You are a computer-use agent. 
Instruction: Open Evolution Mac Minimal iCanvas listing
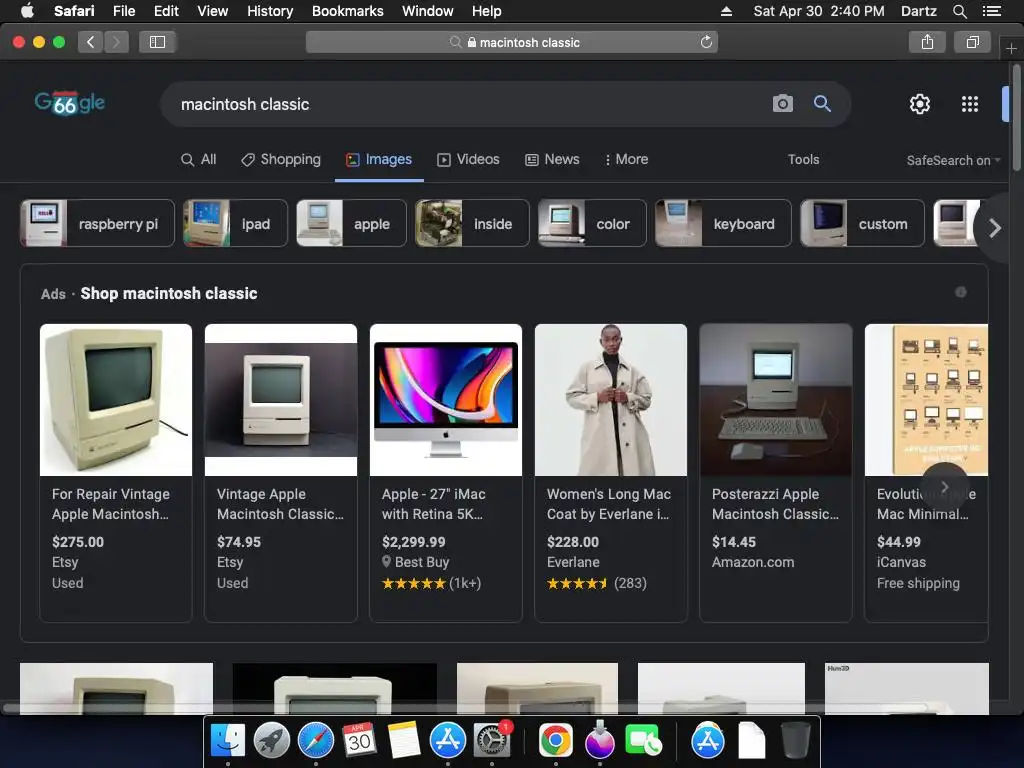point(926,472)
